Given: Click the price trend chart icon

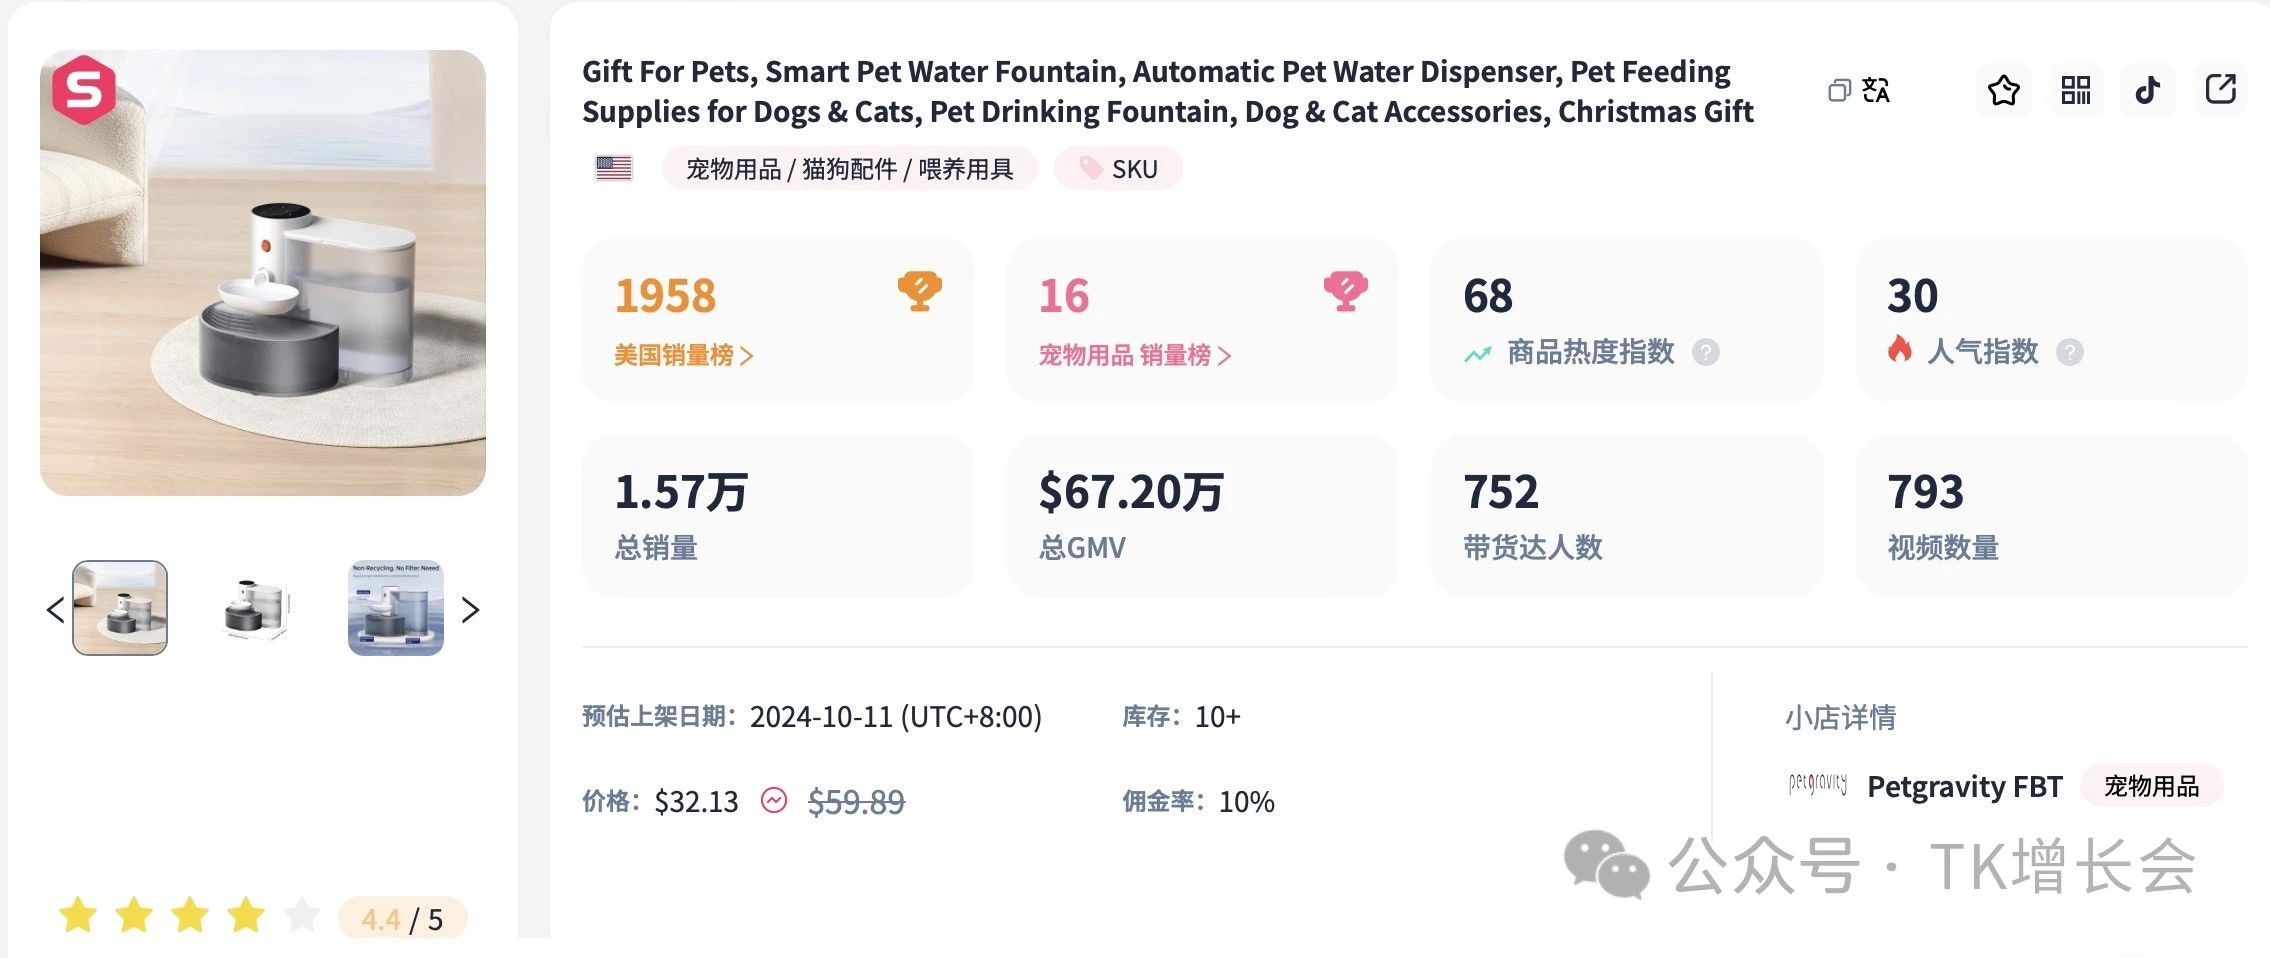Looking at the screenshot, I should click(x=774, y=801).
